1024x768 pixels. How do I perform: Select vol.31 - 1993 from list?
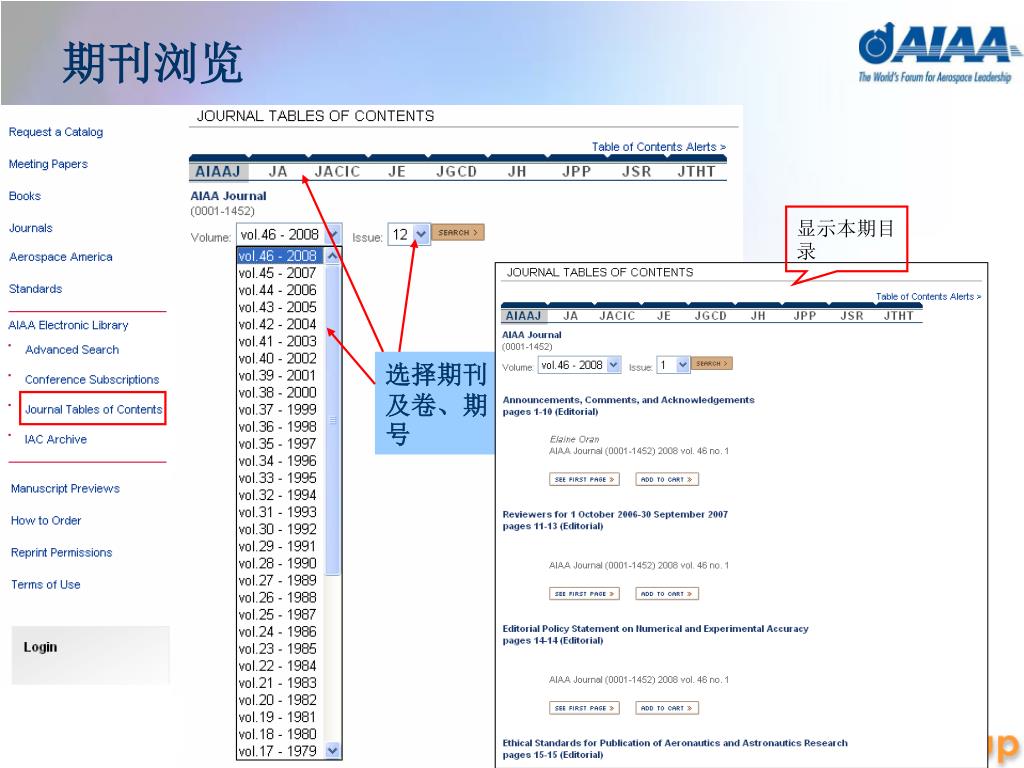(x=280, y=512)
